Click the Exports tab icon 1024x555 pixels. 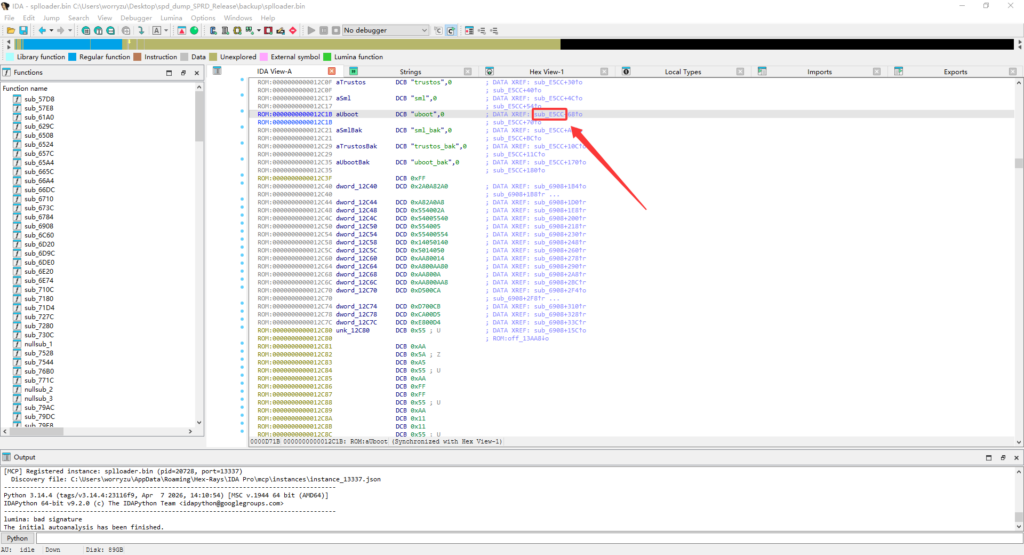899,71
